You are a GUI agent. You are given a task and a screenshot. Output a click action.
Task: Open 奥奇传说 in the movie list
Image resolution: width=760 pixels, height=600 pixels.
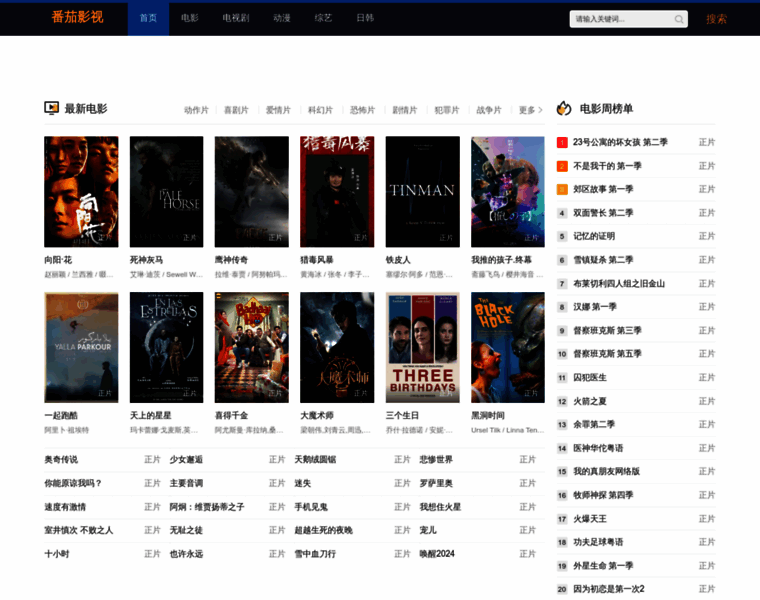point(61,460)
